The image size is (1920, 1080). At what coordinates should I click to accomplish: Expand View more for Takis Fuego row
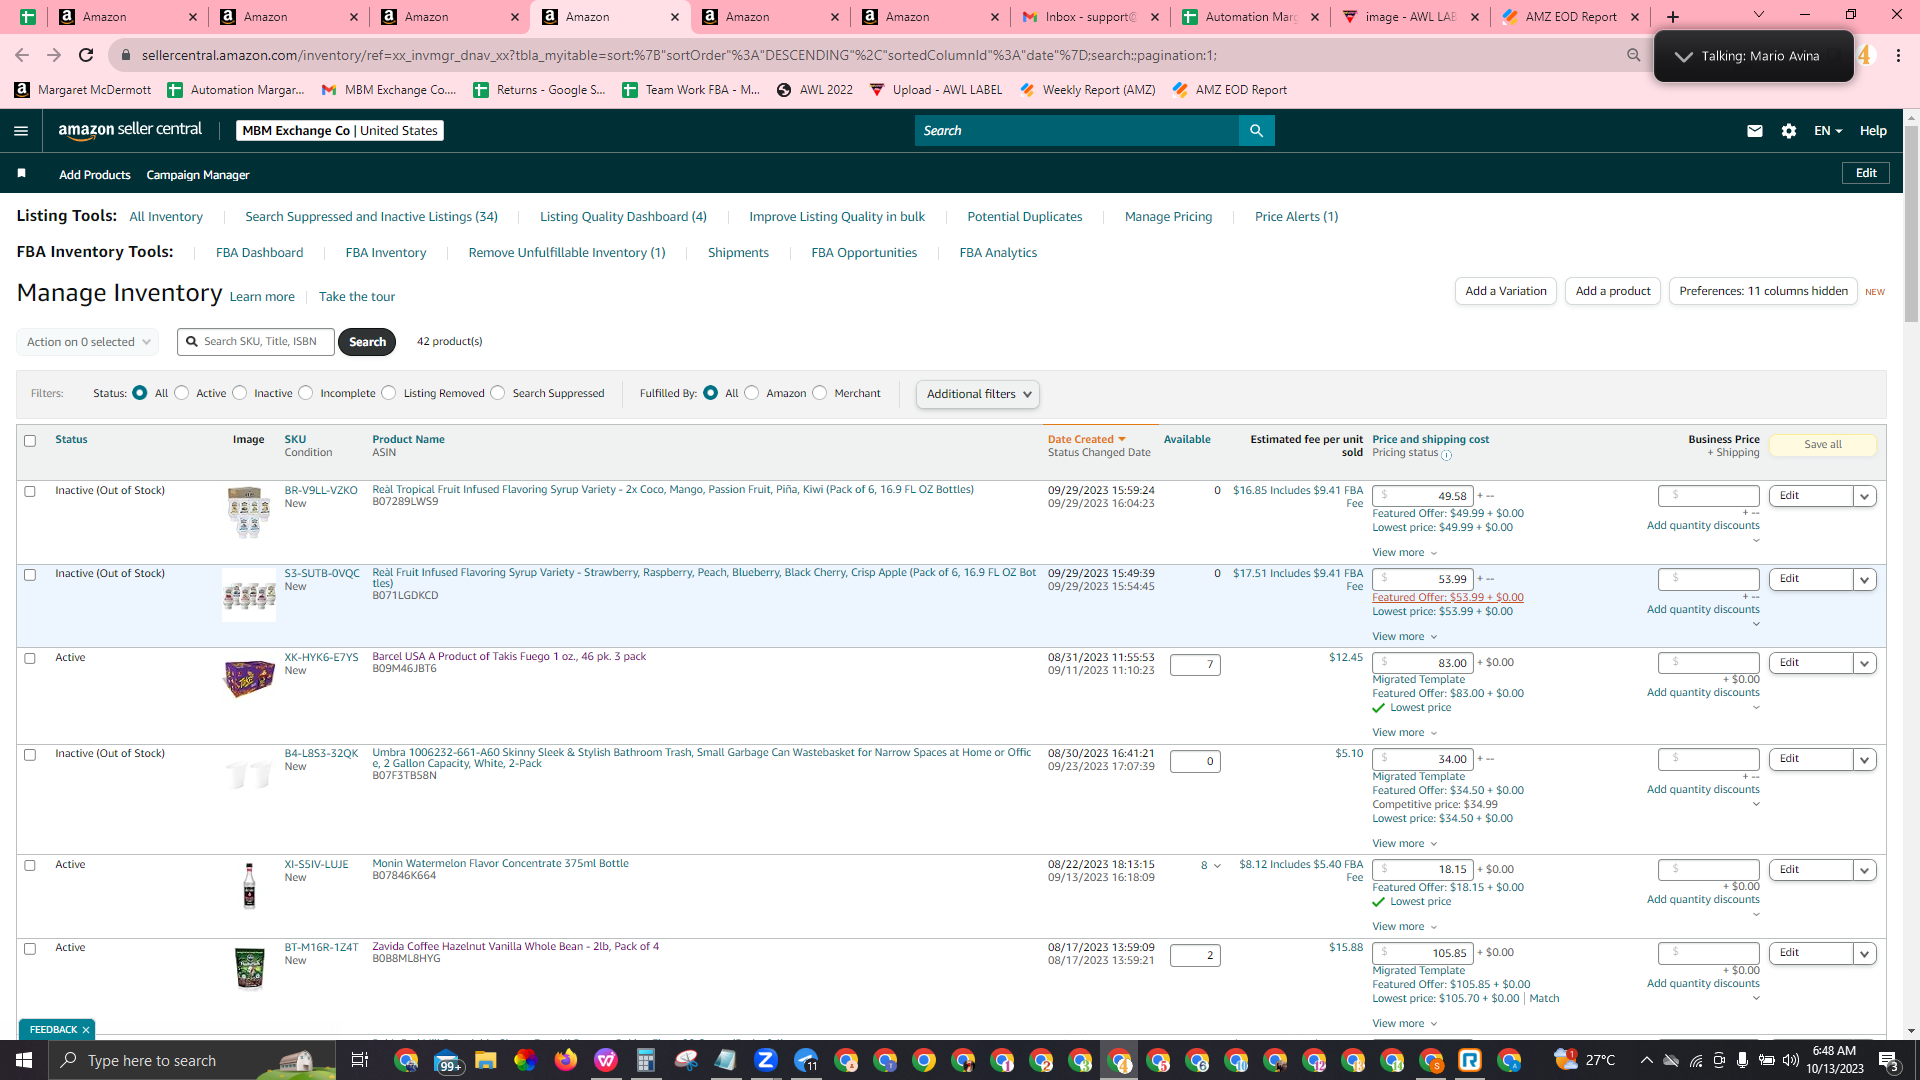click(1405, 733)
